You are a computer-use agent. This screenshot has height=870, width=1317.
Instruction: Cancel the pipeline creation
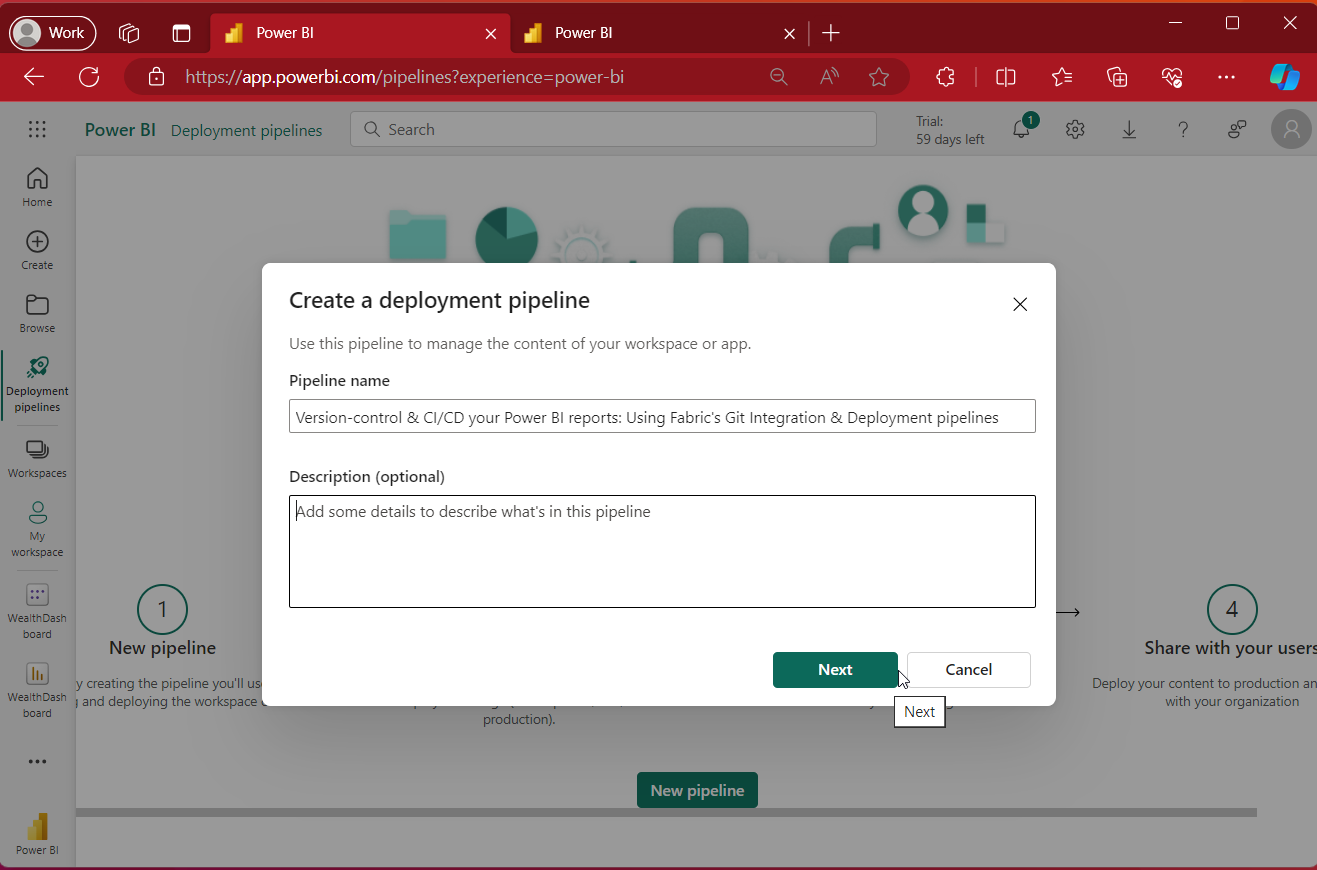pos(967,670)
